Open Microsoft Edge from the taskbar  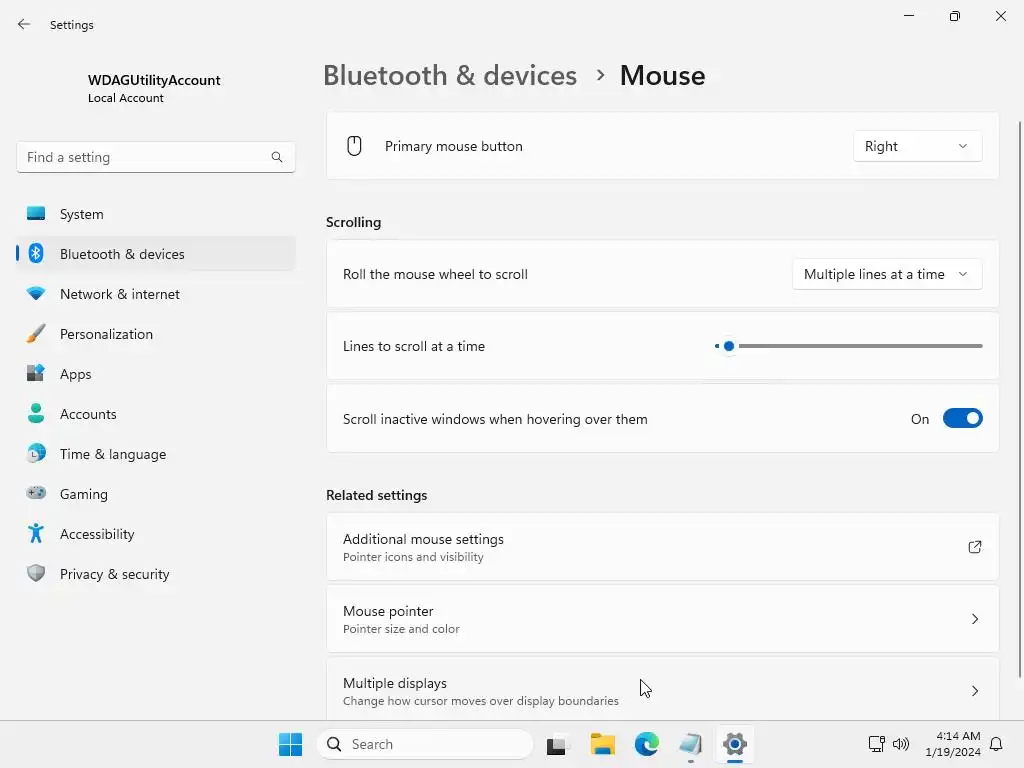pyautogui.click(x=647, y=744)
